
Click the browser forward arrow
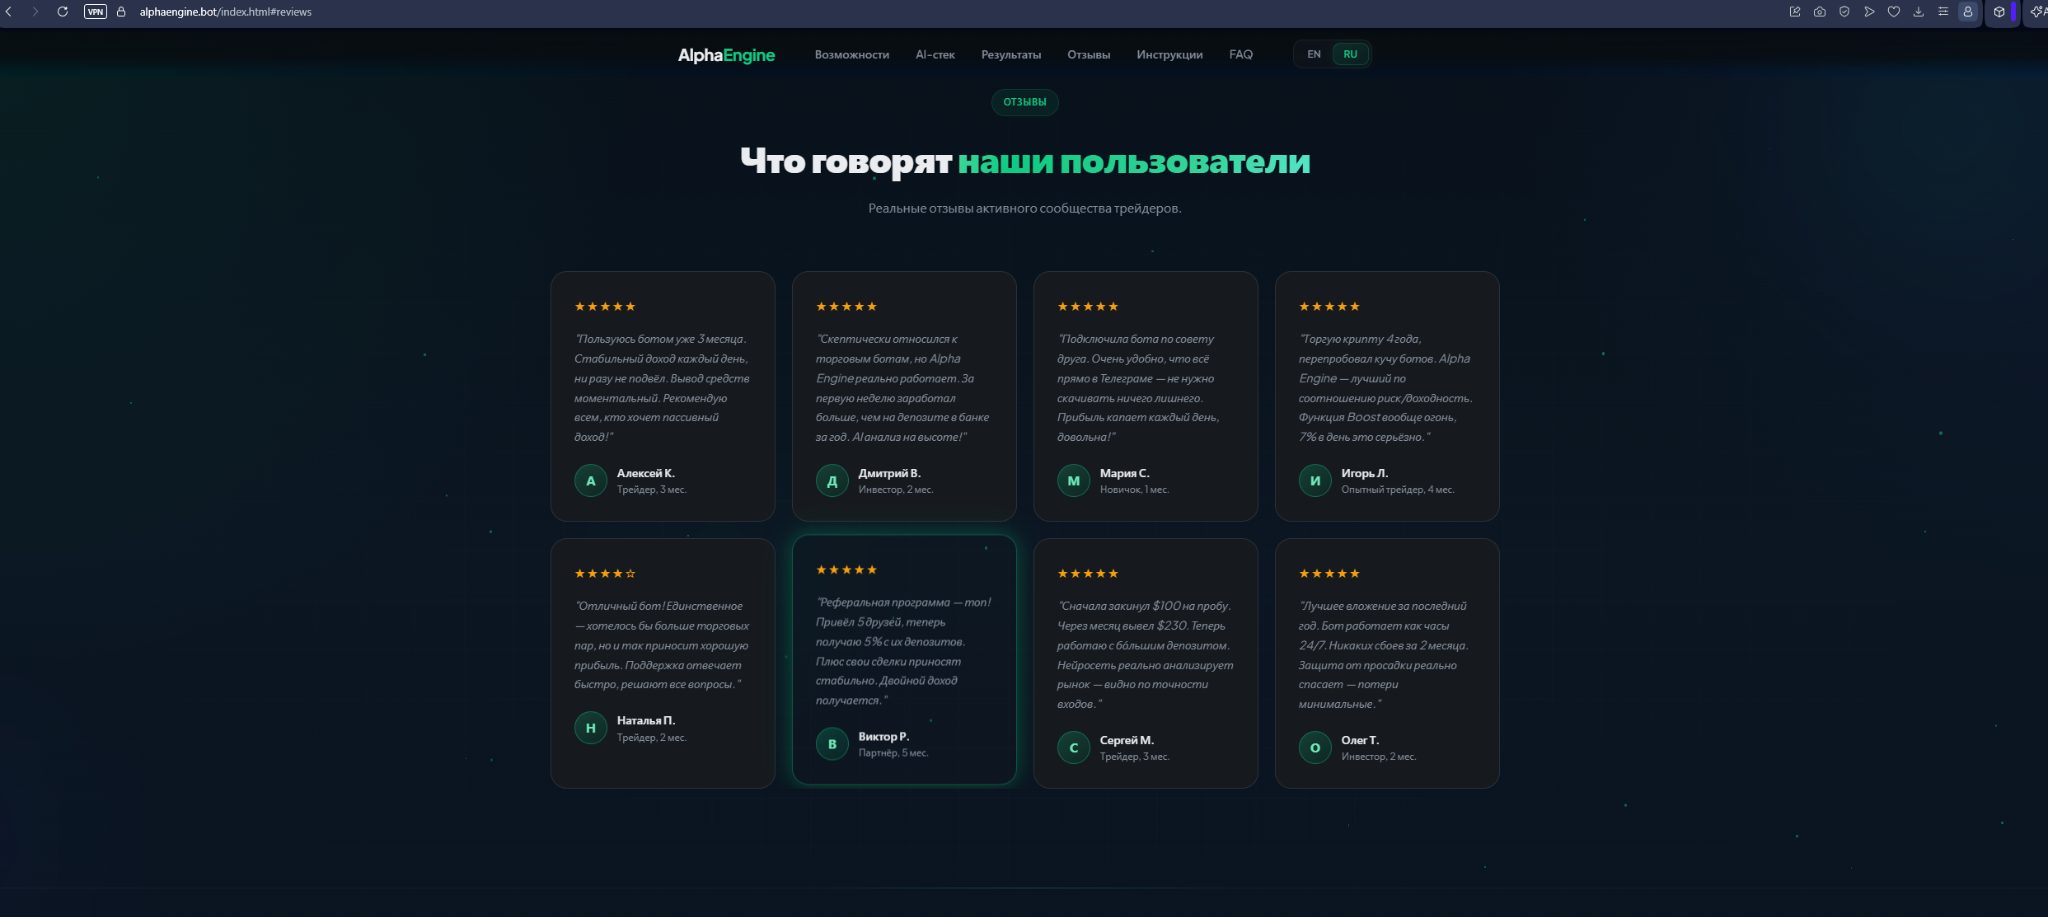click(35, 12)
